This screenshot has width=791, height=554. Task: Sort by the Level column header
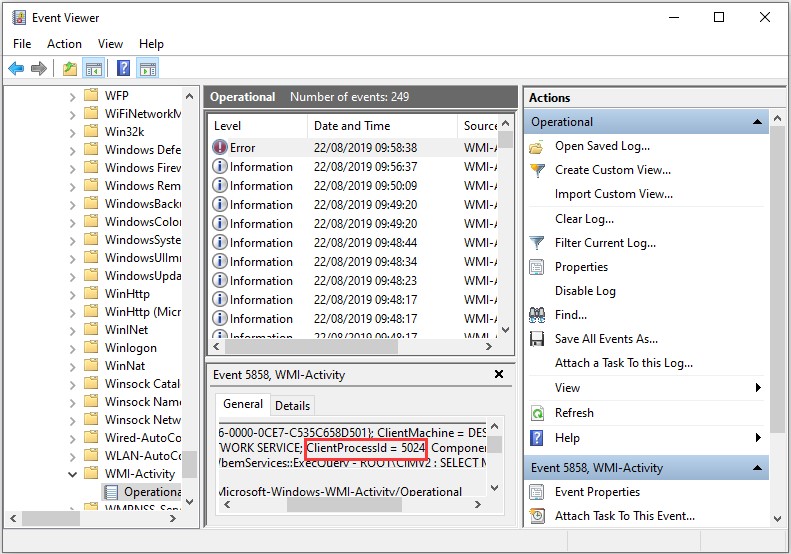coord(258,126)
